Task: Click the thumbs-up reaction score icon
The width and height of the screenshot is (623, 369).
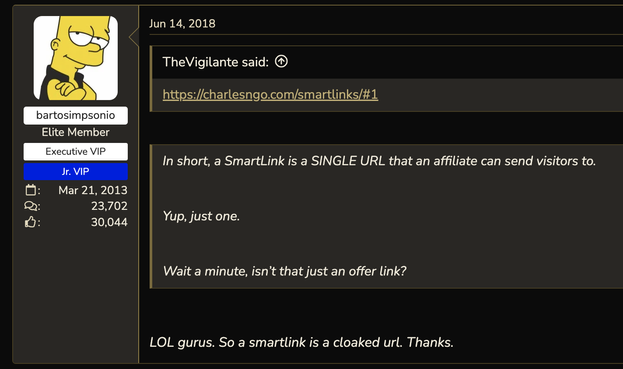Action: [31, 222]
